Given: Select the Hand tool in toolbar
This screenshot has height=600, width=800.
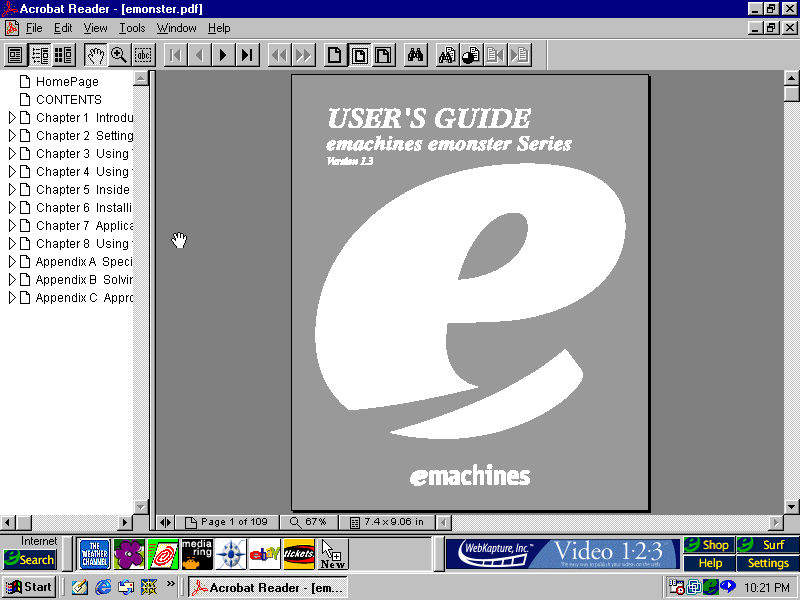Looking at the screenshot, I should point(95,55).
